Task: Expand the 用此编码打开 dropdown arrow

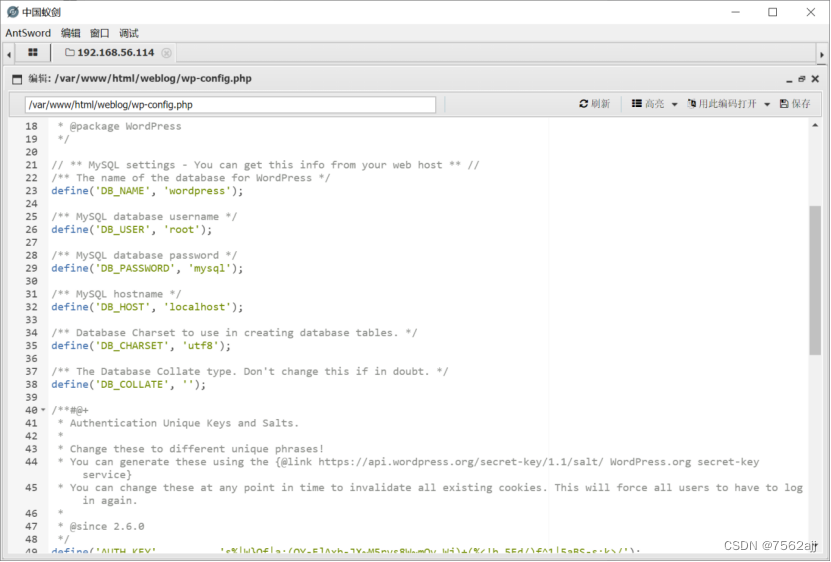Action: [x=767, y=104]
